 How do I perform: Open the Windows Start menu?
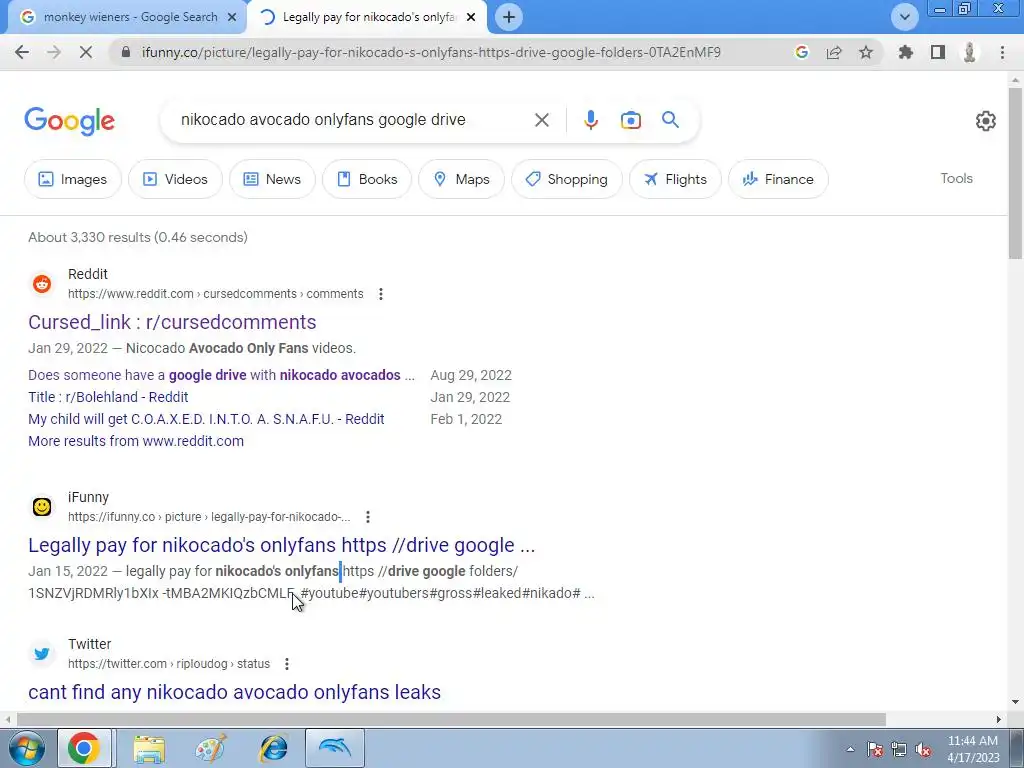point(25,748)
